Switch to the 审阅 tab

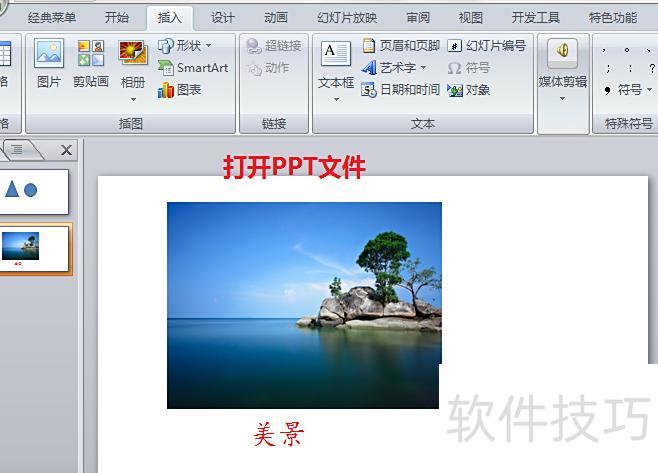418,18
